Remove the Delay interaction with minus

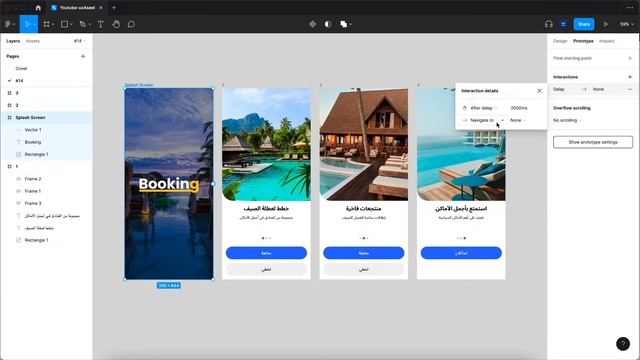click(630, 89)
